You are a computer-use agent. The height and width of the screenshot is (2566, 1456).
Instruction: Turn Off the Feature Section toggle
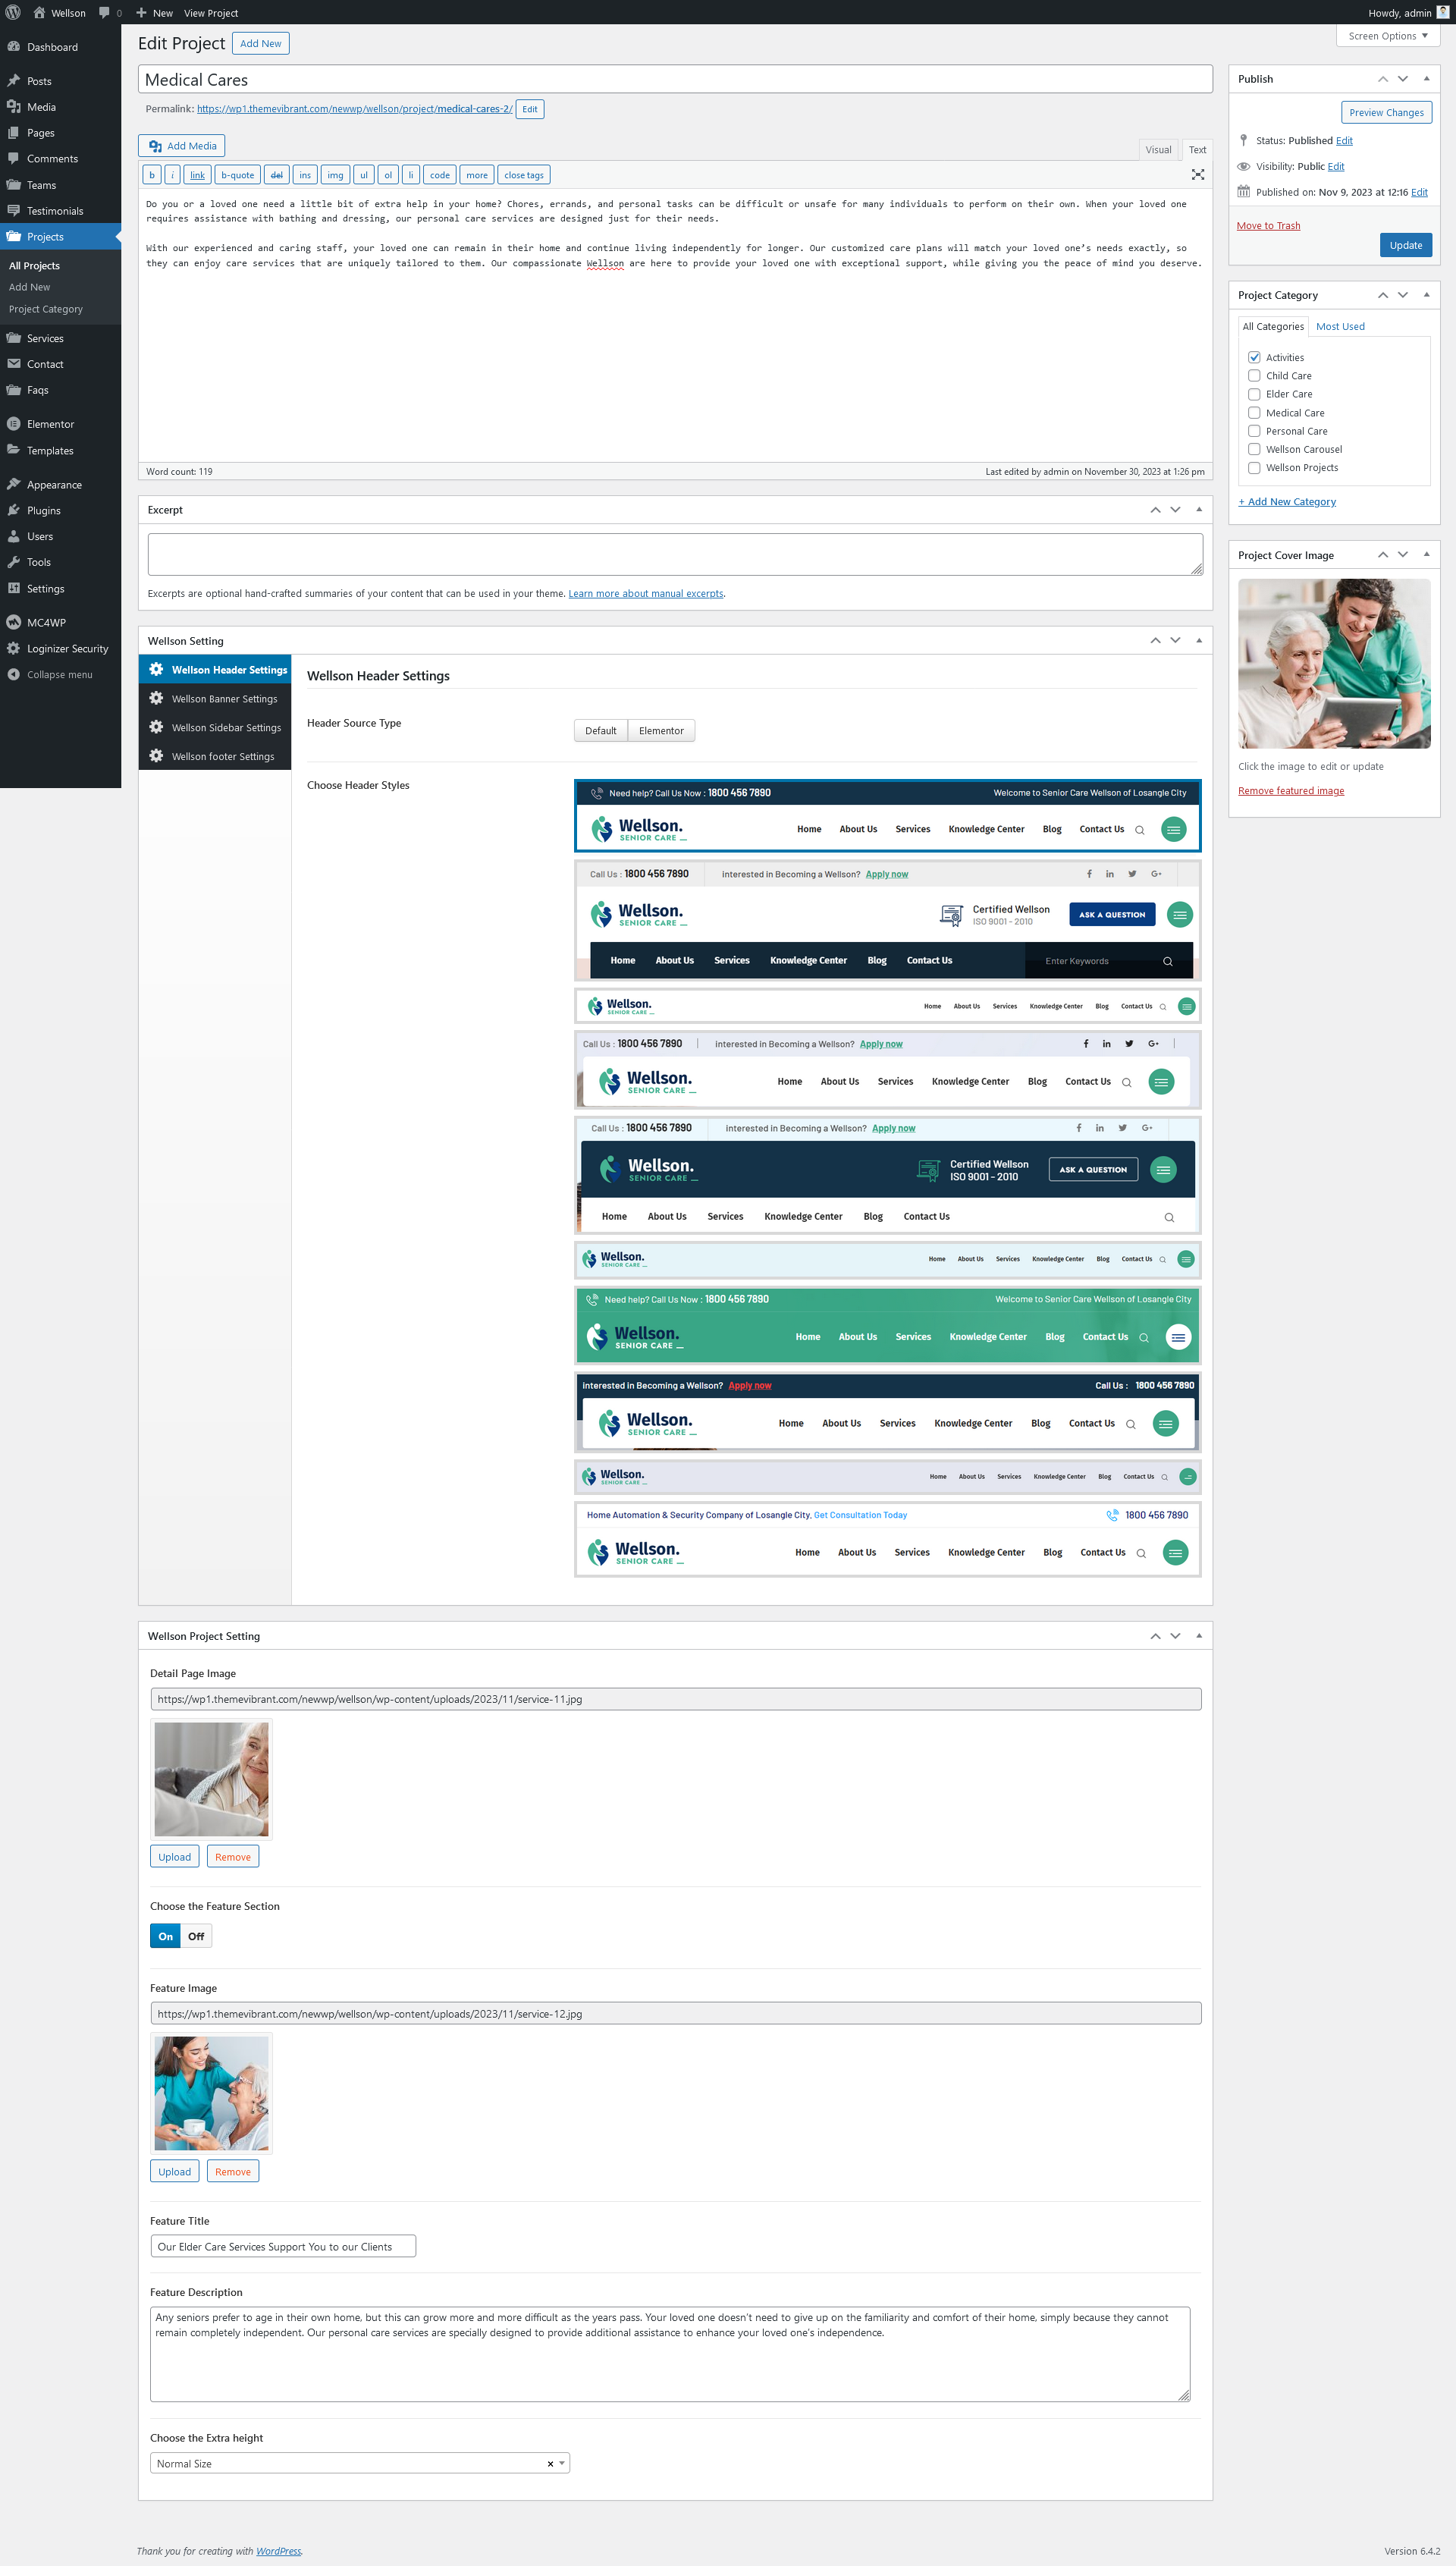196,1936
